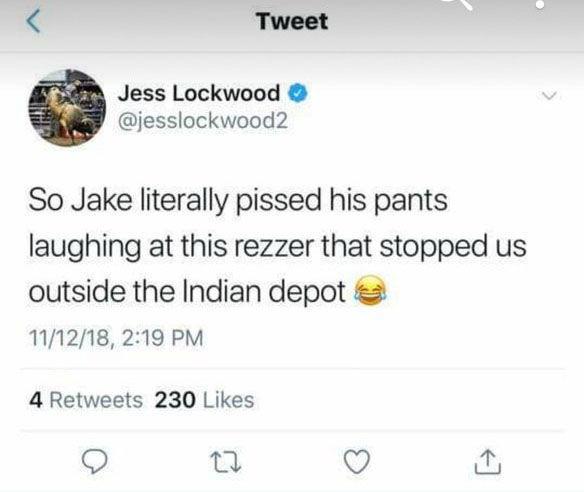Viewport: 584px width, 492px height.
Task: Open the share upload icon
Action: (488, 462)
